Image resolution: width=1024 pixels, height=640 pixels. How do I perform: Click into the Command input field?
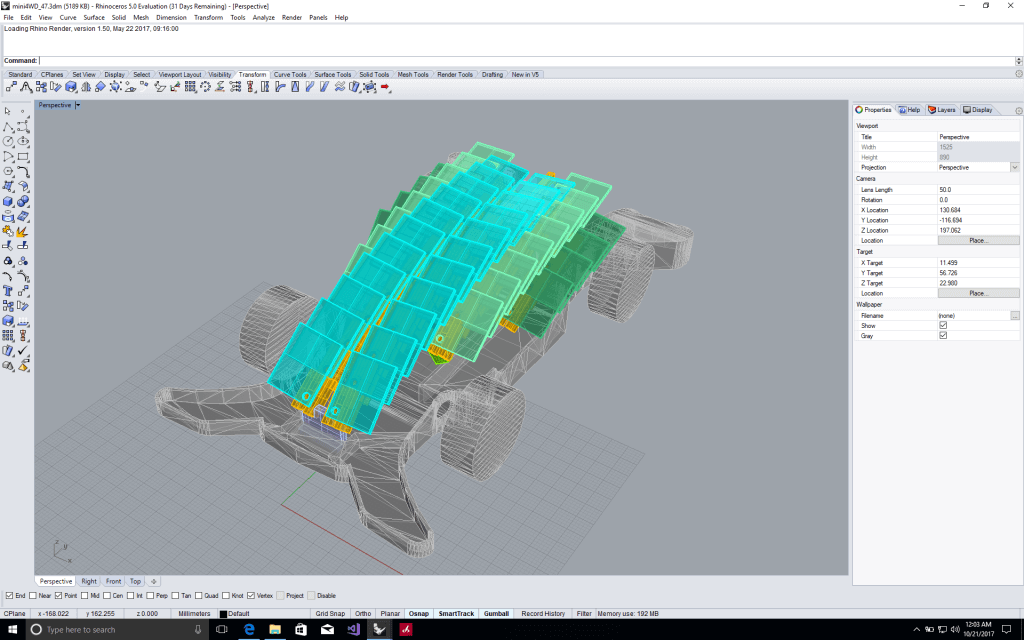[526, 61]
